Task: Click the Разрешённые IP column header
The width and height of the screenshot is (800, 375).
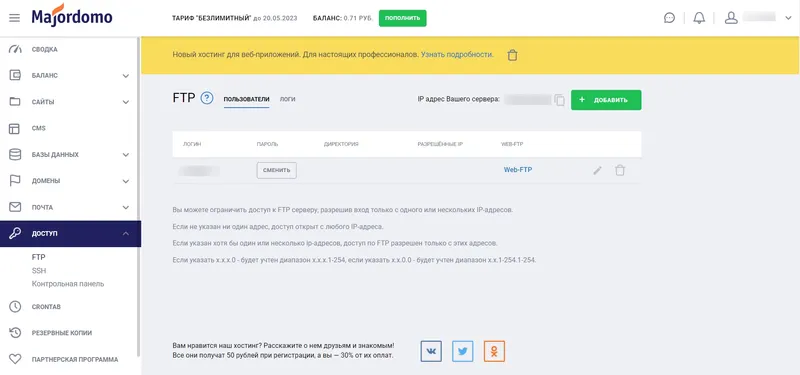Action: click(440, 144)
